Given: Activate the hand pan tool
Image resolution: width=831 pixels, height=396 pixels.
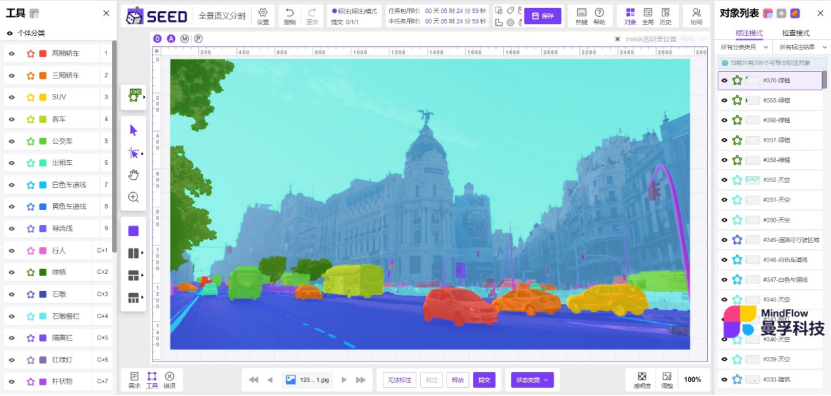Looking at the screenshot, I should [133, 175].
